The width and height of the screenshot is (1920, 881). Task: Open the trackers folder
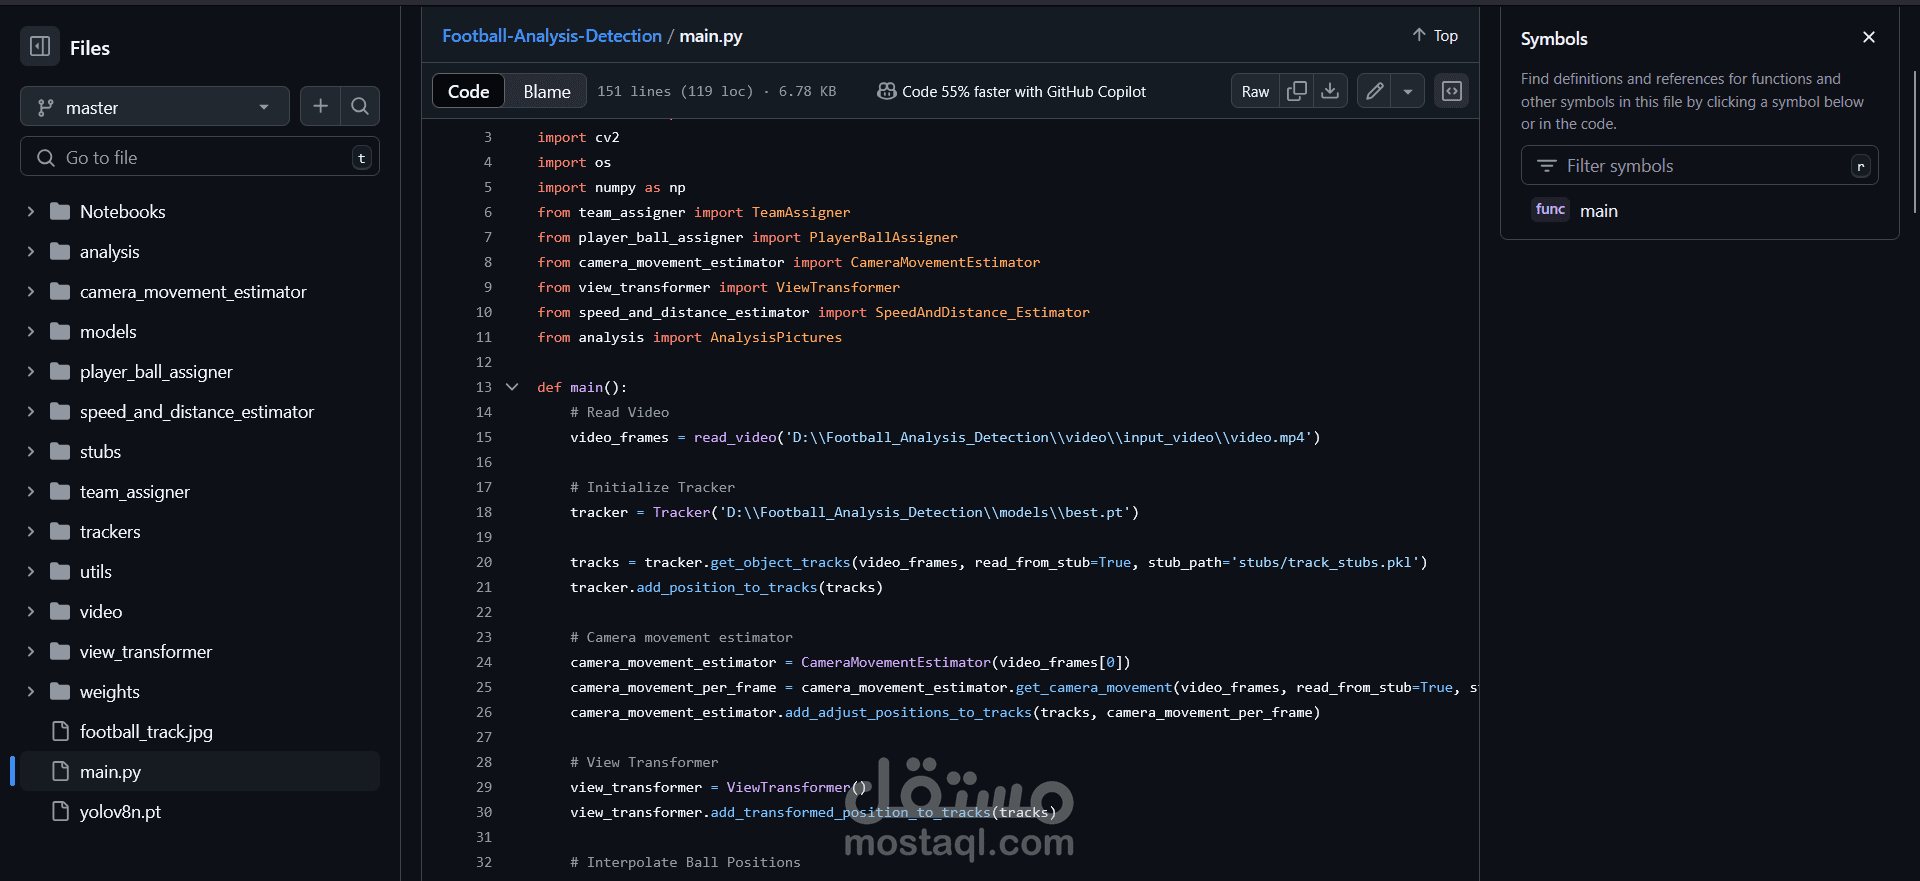[110, 532]
